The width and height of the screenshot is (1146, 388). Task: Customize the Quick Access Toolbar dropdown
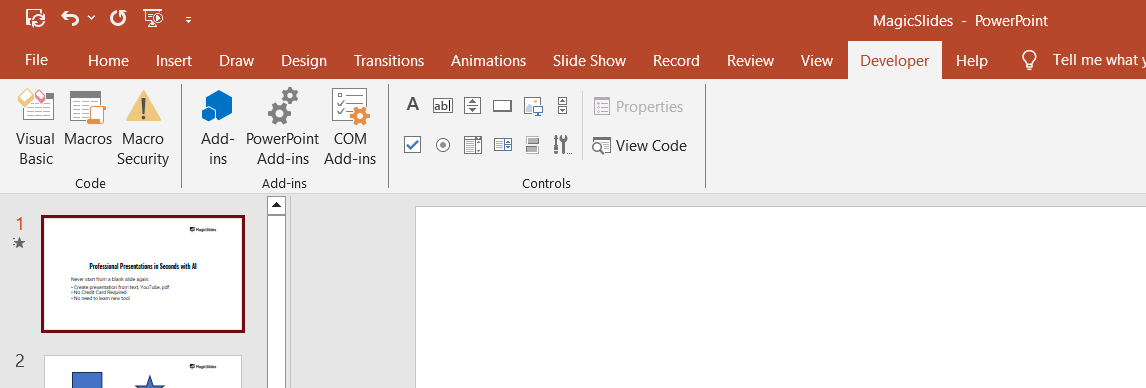tap(189, 20)
